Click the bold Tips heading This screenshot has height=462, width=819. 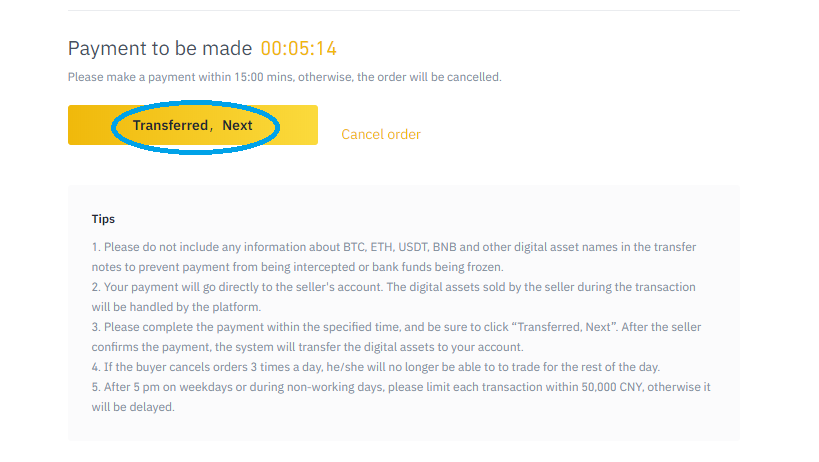[x=103, y=219]
